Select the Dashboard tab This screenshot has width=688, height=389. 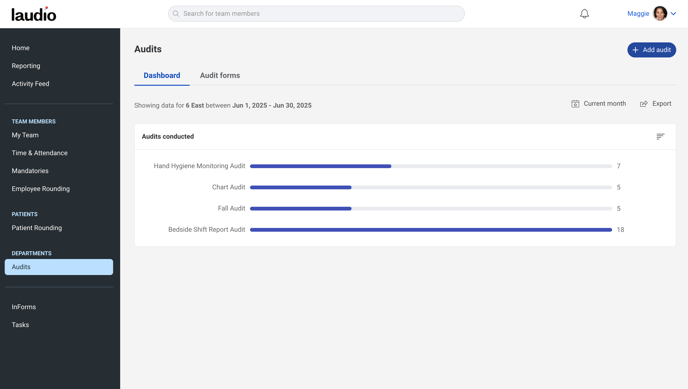tap(161, 75)
